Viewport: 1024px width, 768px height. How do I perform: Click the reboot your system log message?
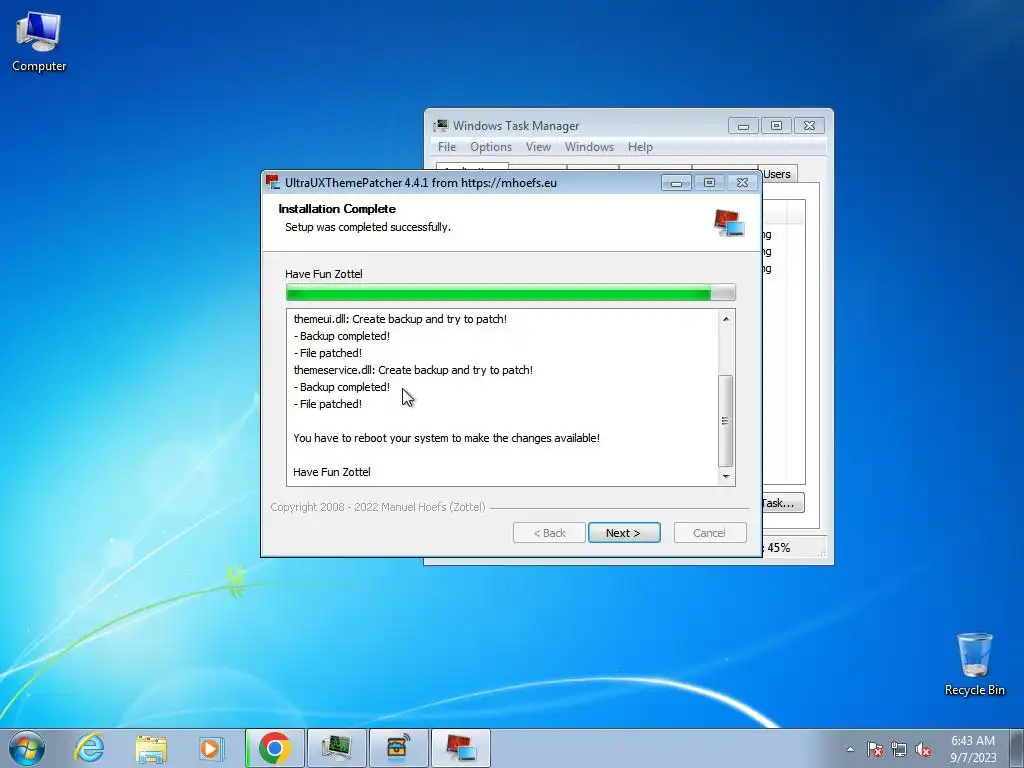[x=446, y=438]
